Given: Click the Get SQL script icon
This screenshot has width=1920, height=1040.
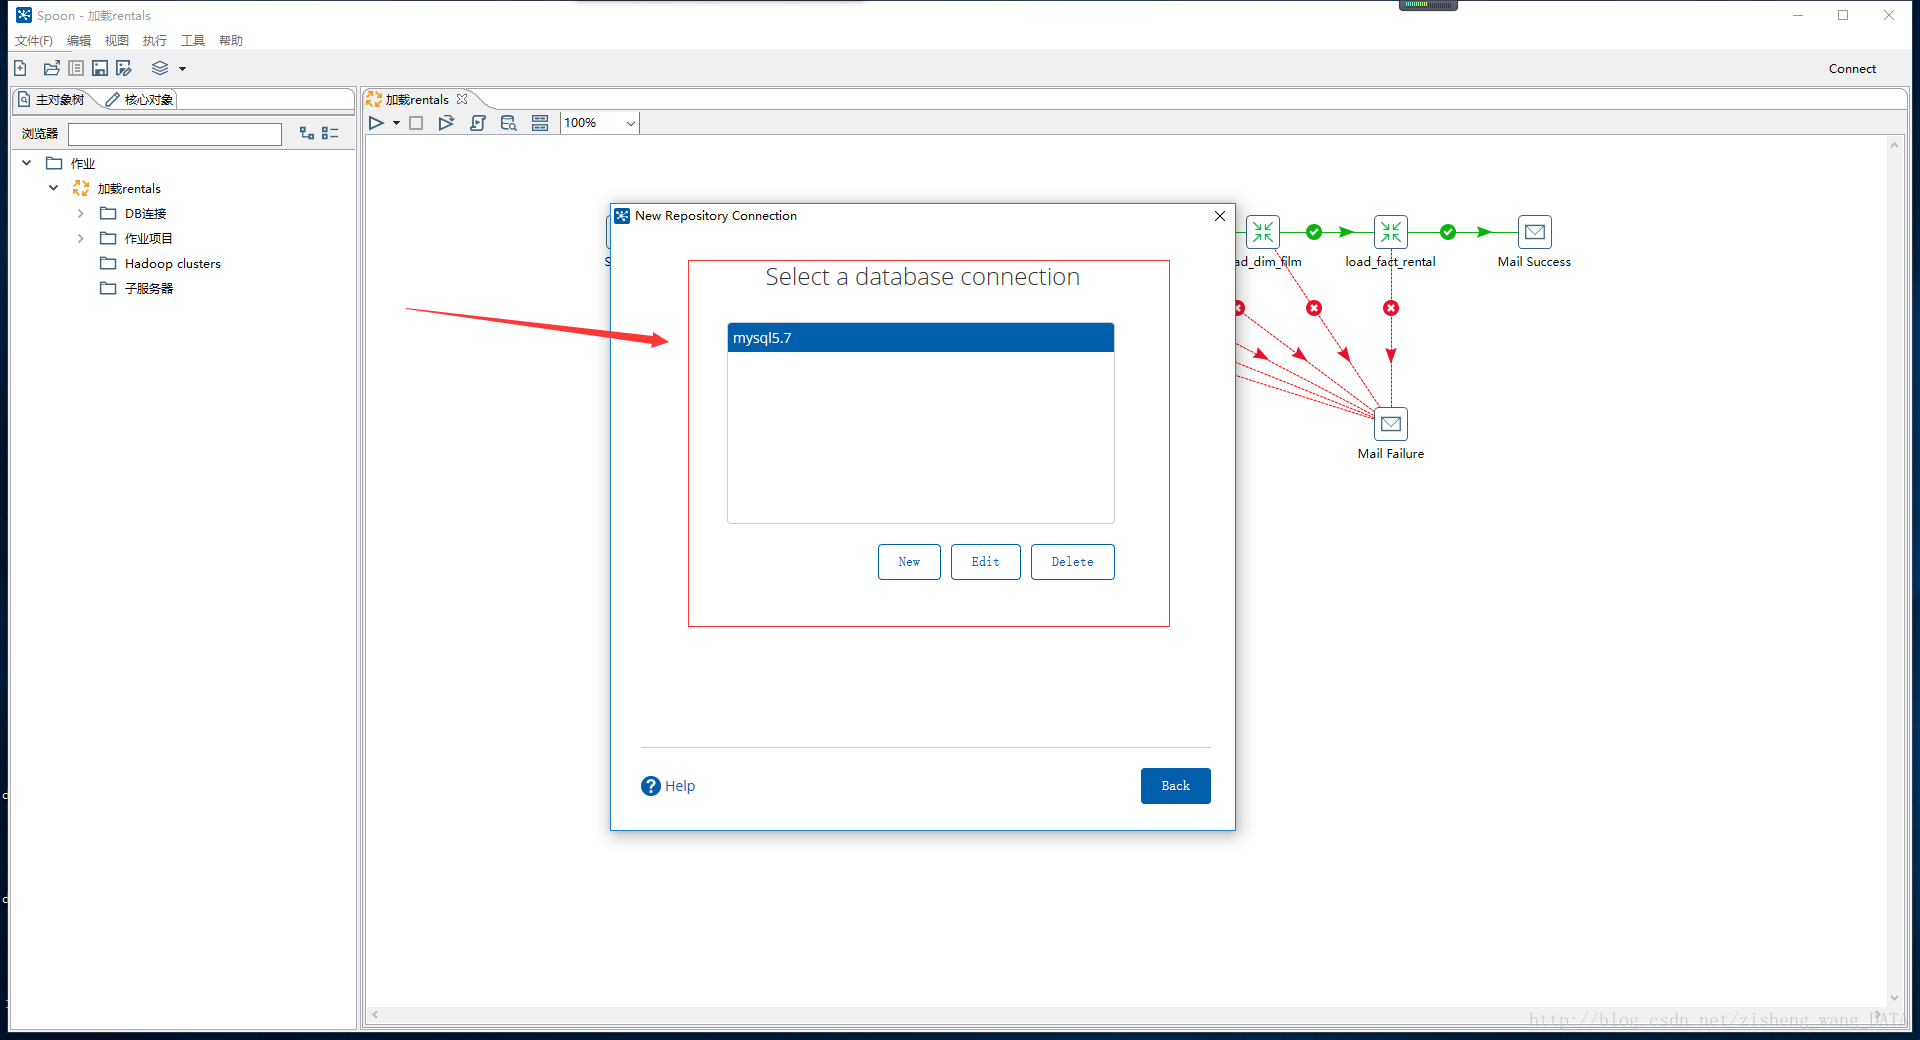Looking at the screenshot, I should pos(478,123).
